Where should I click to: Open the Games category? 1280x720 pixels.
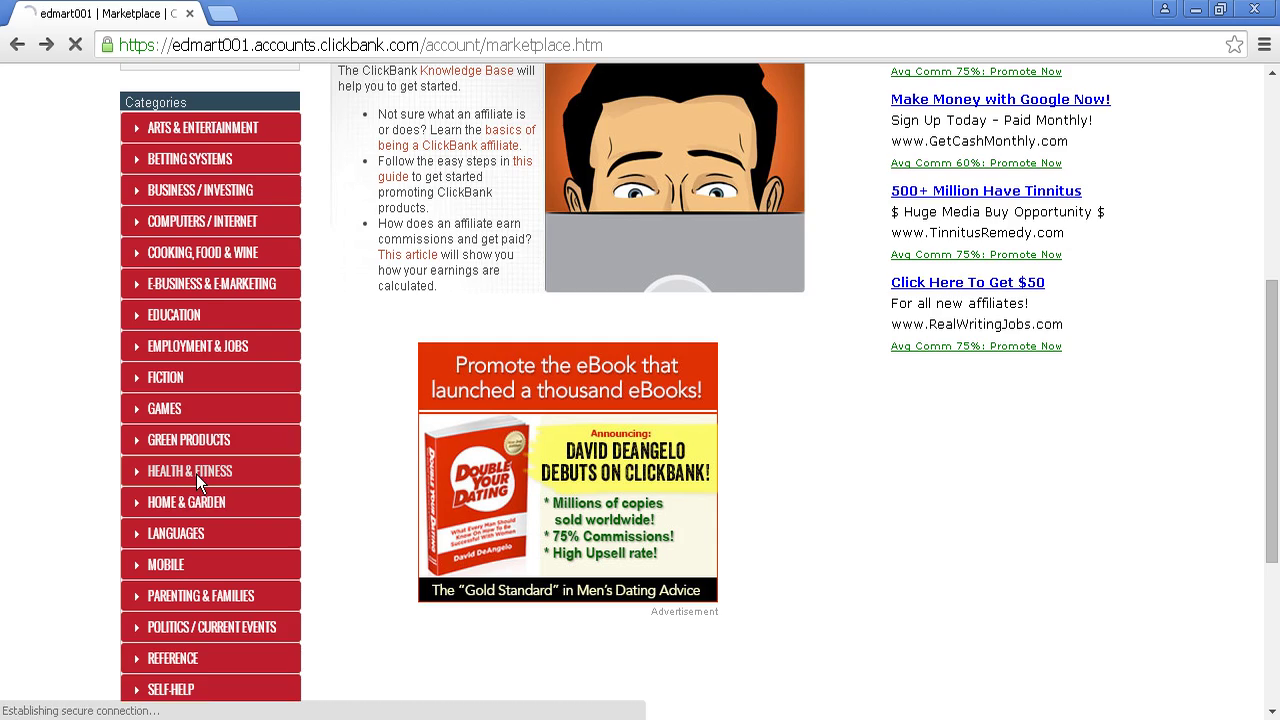tap(210, 408)
